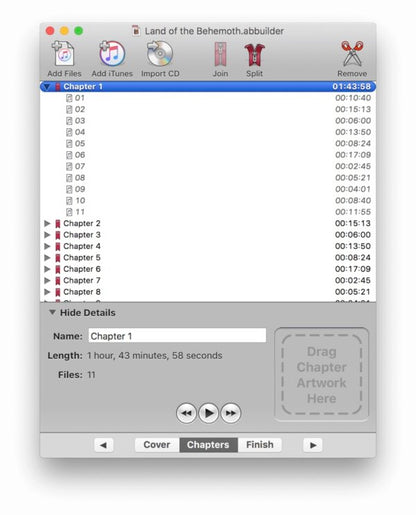Viewport: 416px width, 515px height.
Task: Click the Add iTunes toolbar icon
Action: pyautogui.click(x=112, y=54)
